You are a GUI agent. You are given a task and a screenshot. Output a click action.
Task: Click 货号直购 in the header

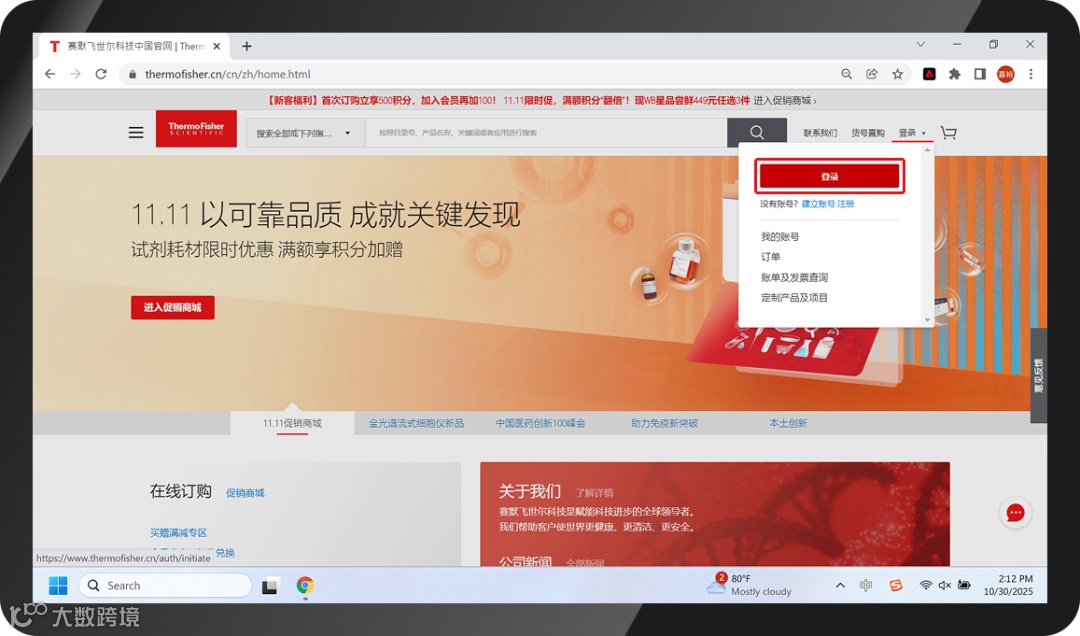pyautogui.click(x=868, y=133)
